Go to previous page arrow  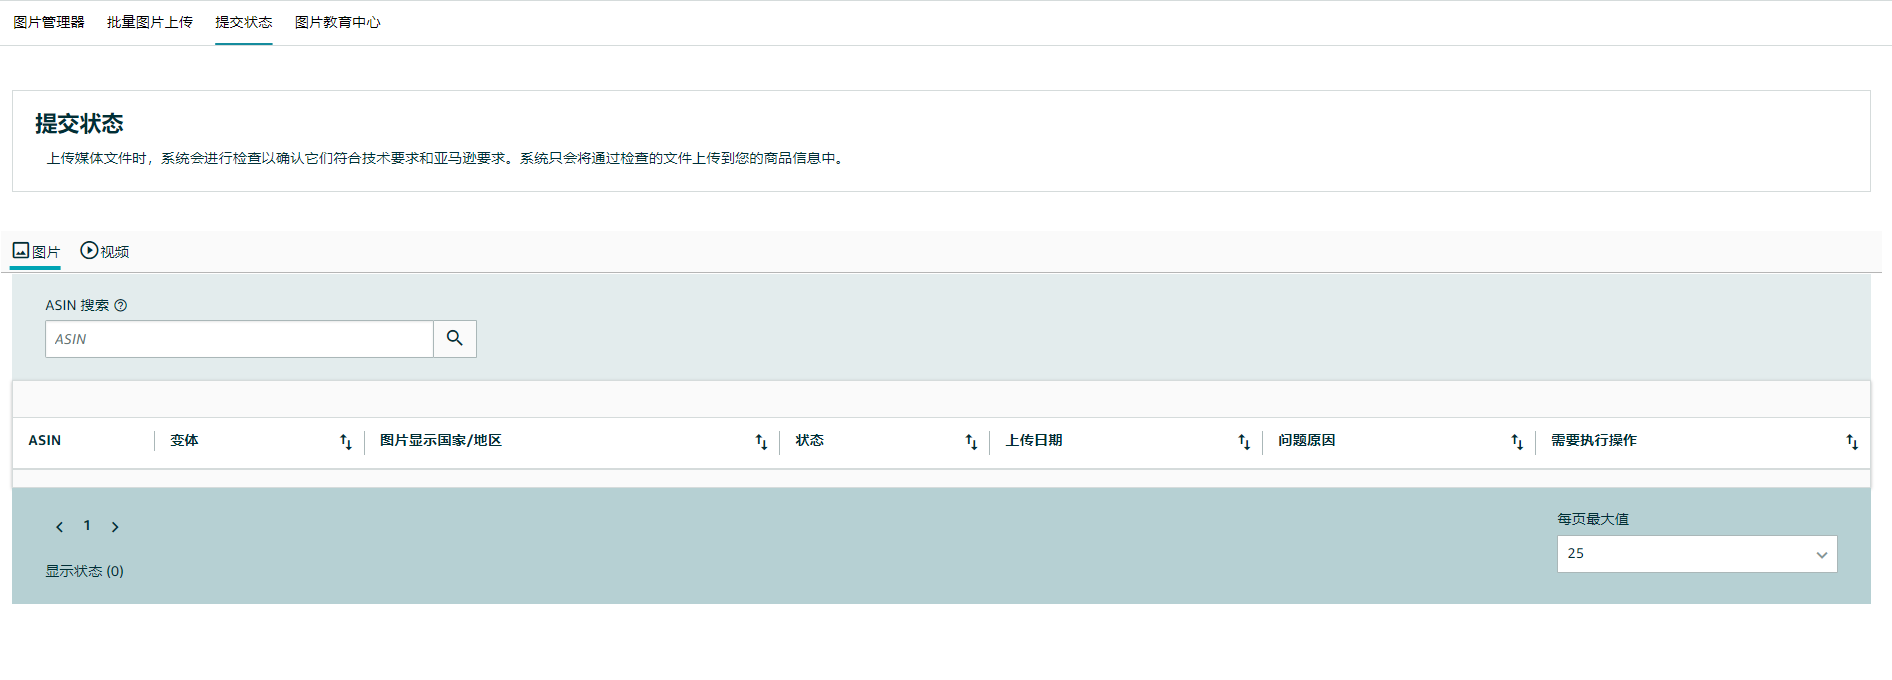coord(59,527)
